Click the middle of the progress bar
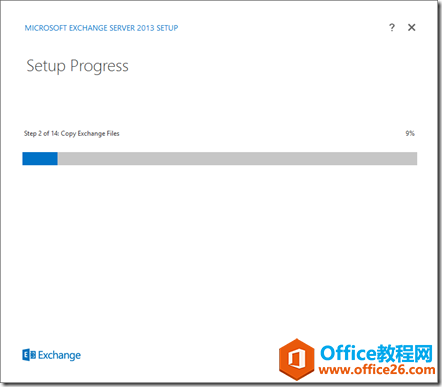442x387 pixels. coord(220,159)
